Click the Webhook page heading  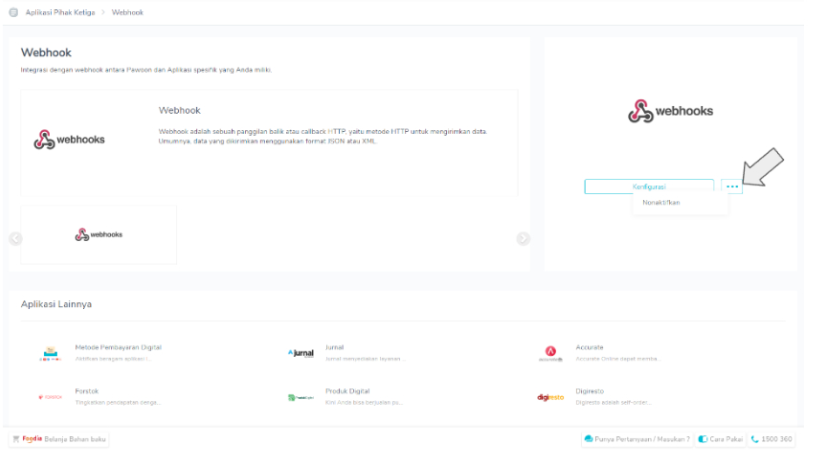click(x=46, y=52)
